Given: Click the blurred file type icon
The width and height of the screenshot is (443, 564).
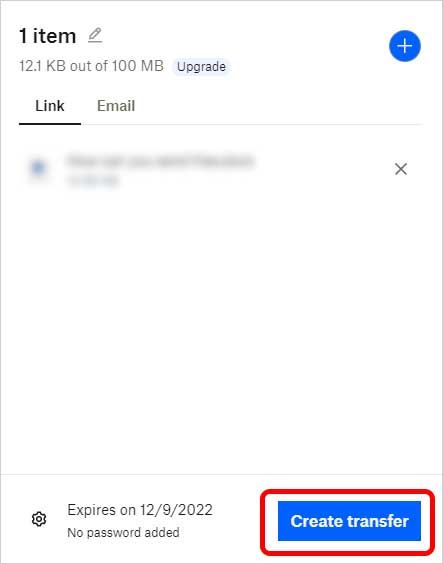Looking at the screenshot, I should tap(38, 167).
